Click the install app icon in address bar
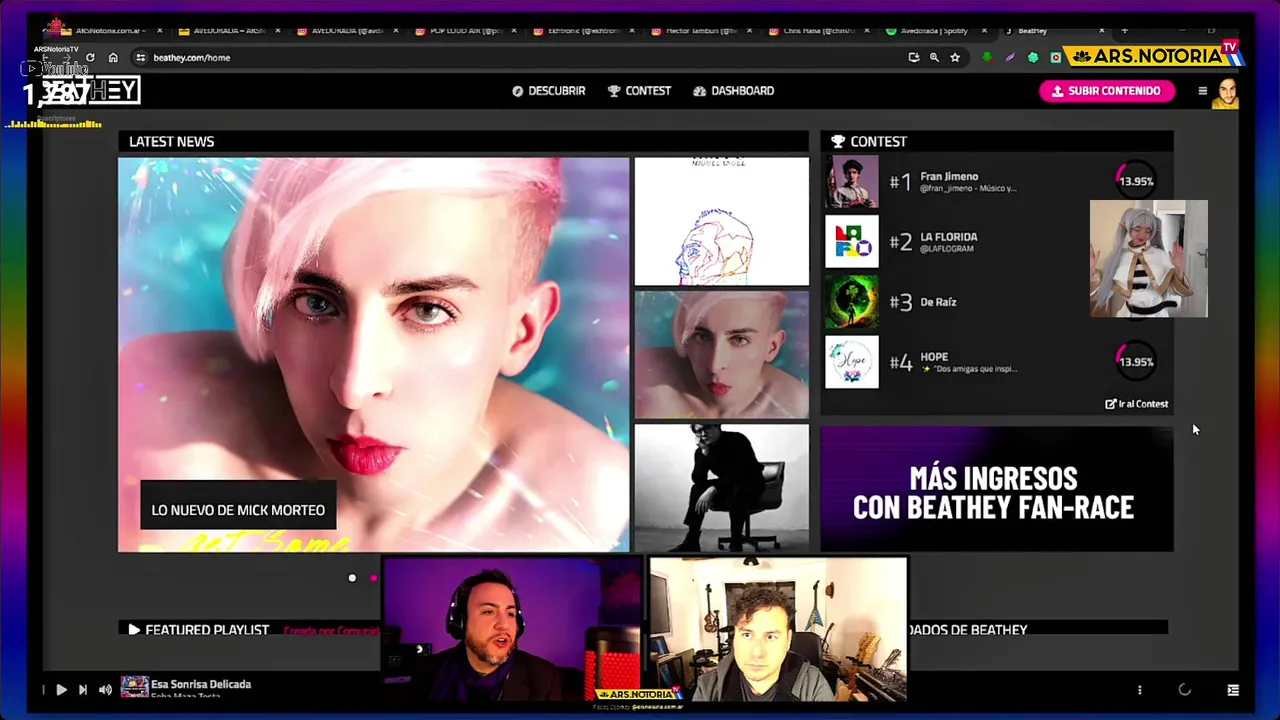 [913, 57]
